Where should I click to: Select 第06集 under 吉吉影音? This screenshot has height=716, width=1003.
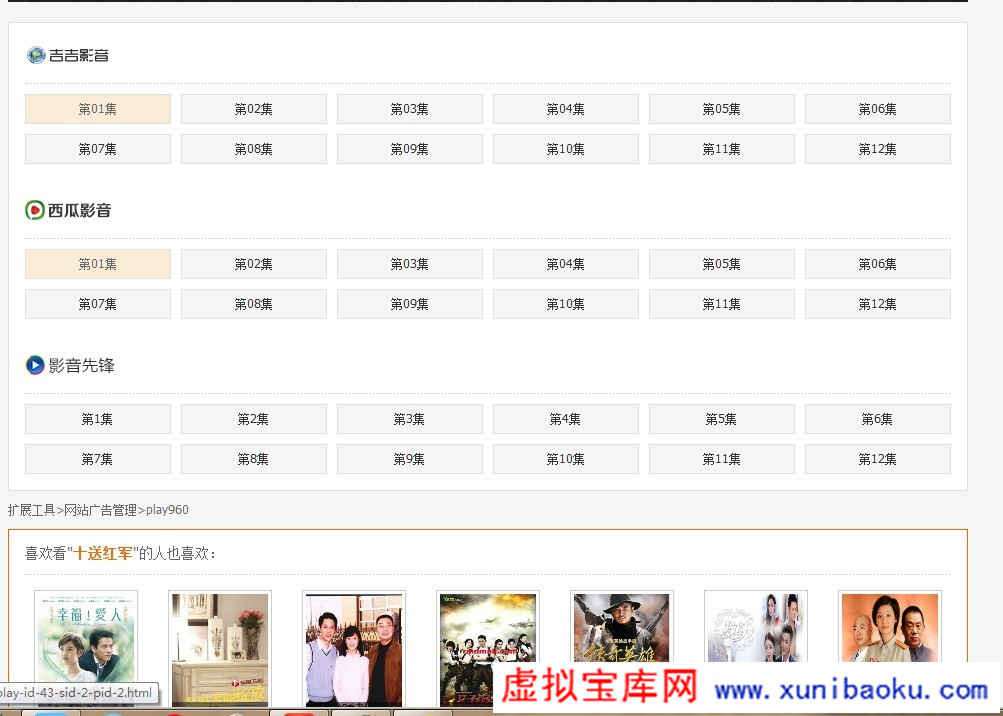pyautogui.click(x=877, y=109)
